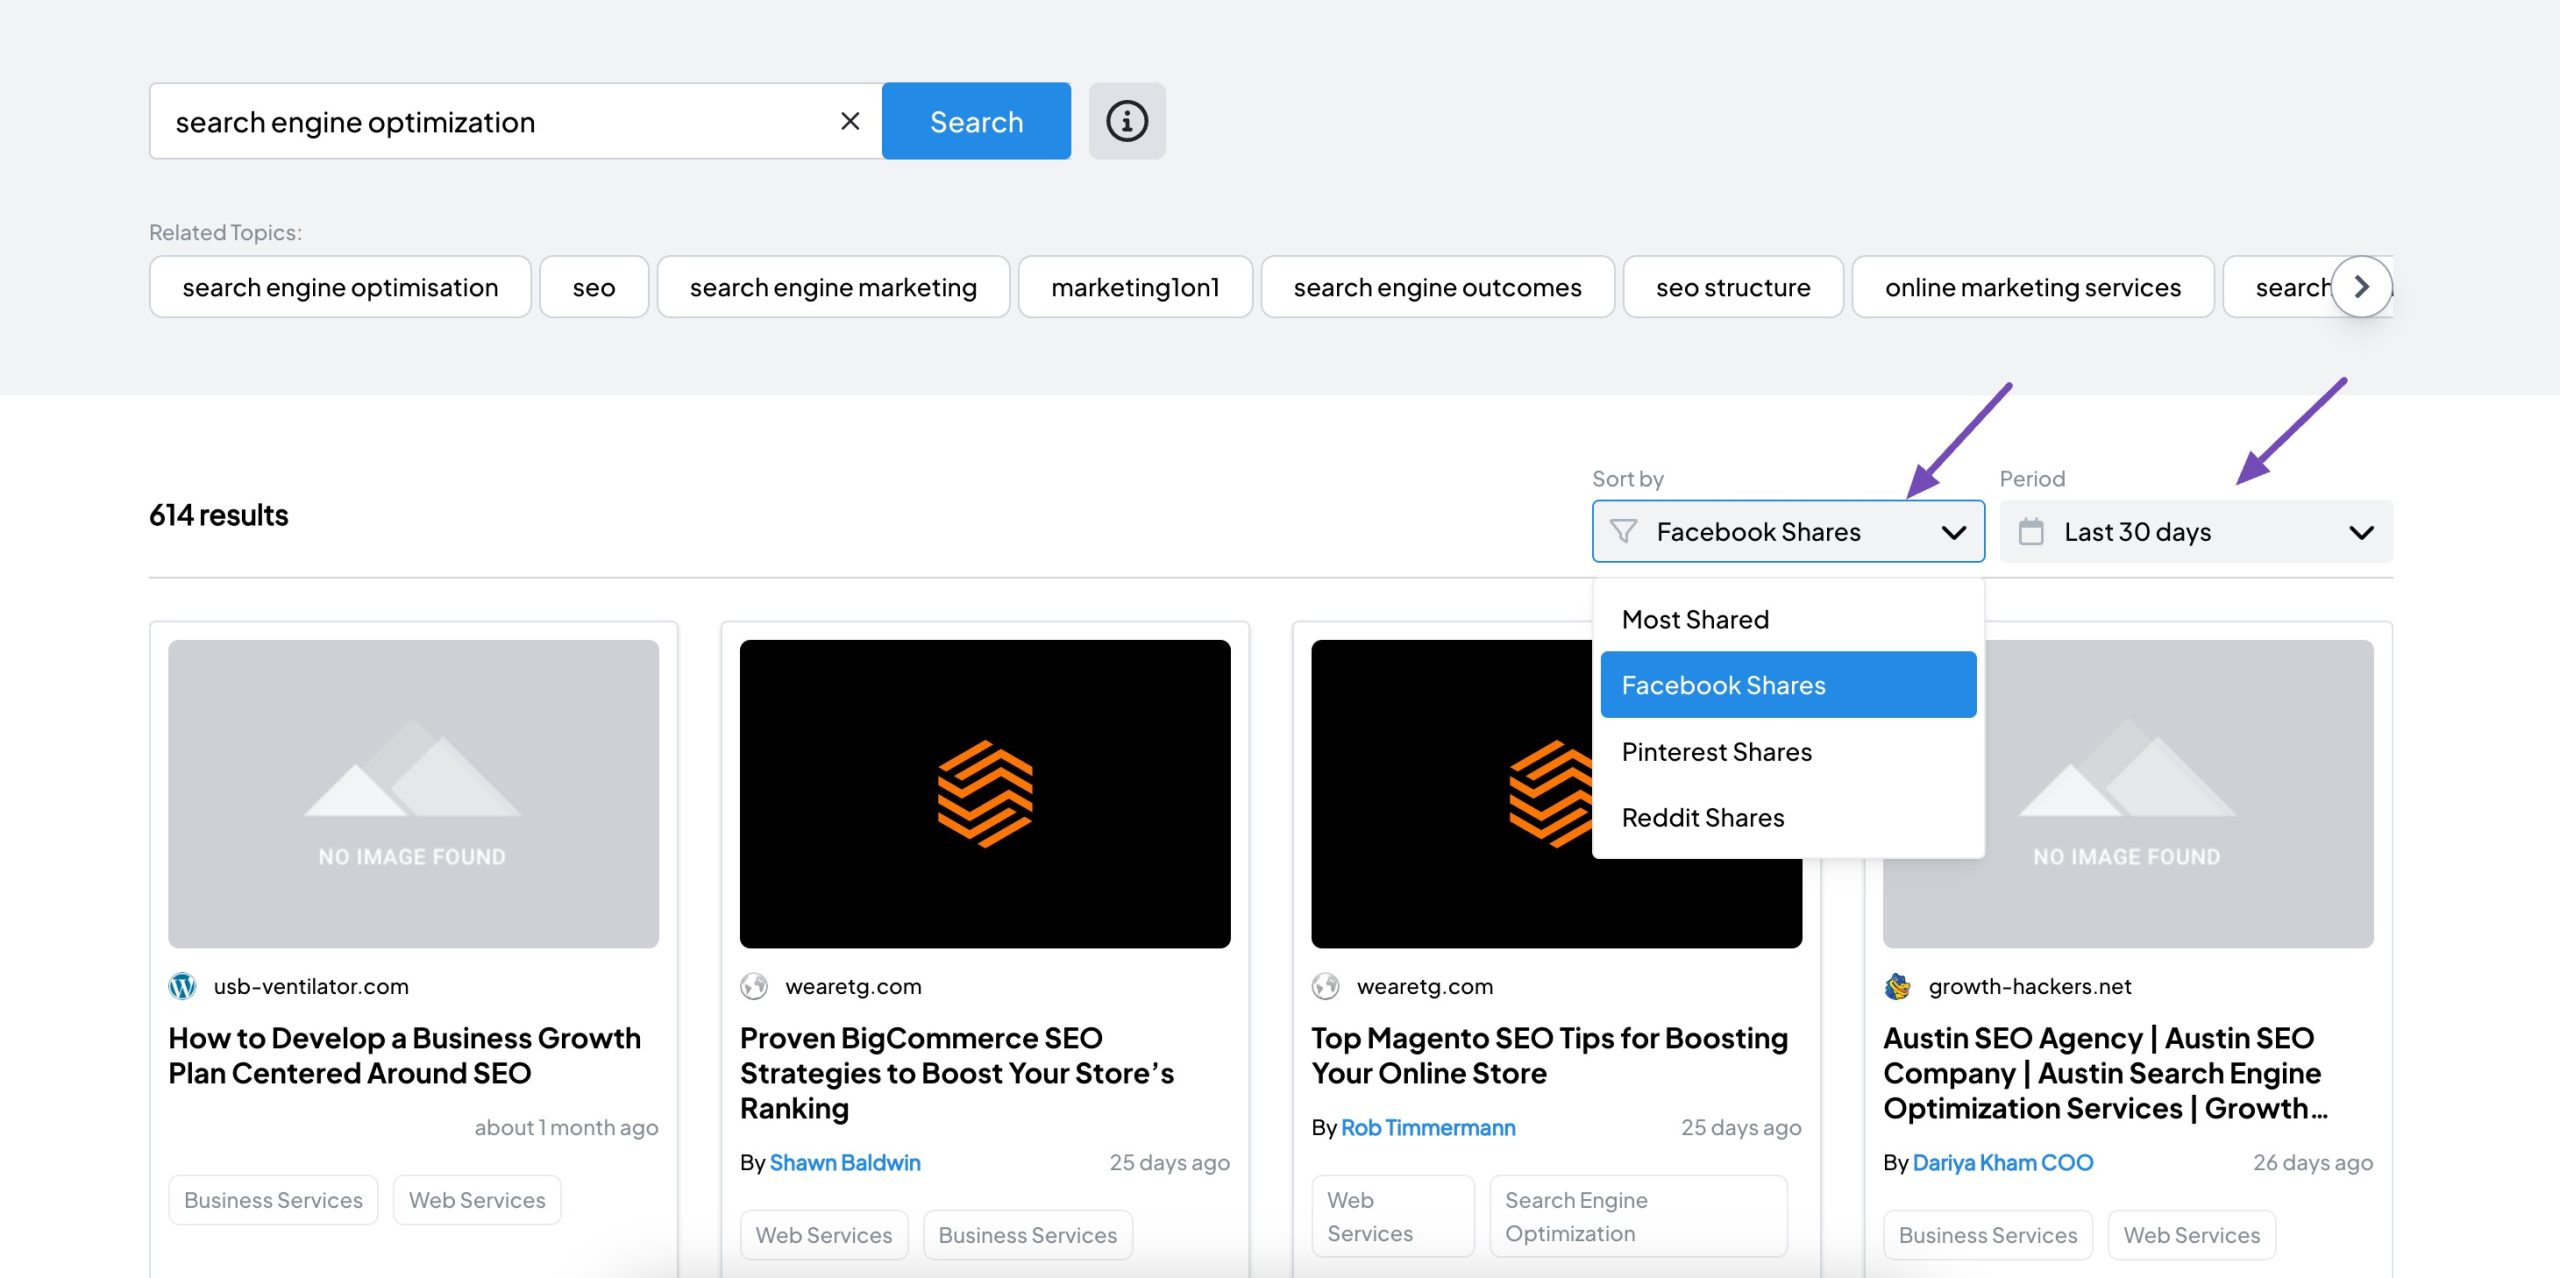Click the WordPress favicon beside usb-ventilator.com
The width and height of the screenshot is (2560, 1278).
click(182, 987)
